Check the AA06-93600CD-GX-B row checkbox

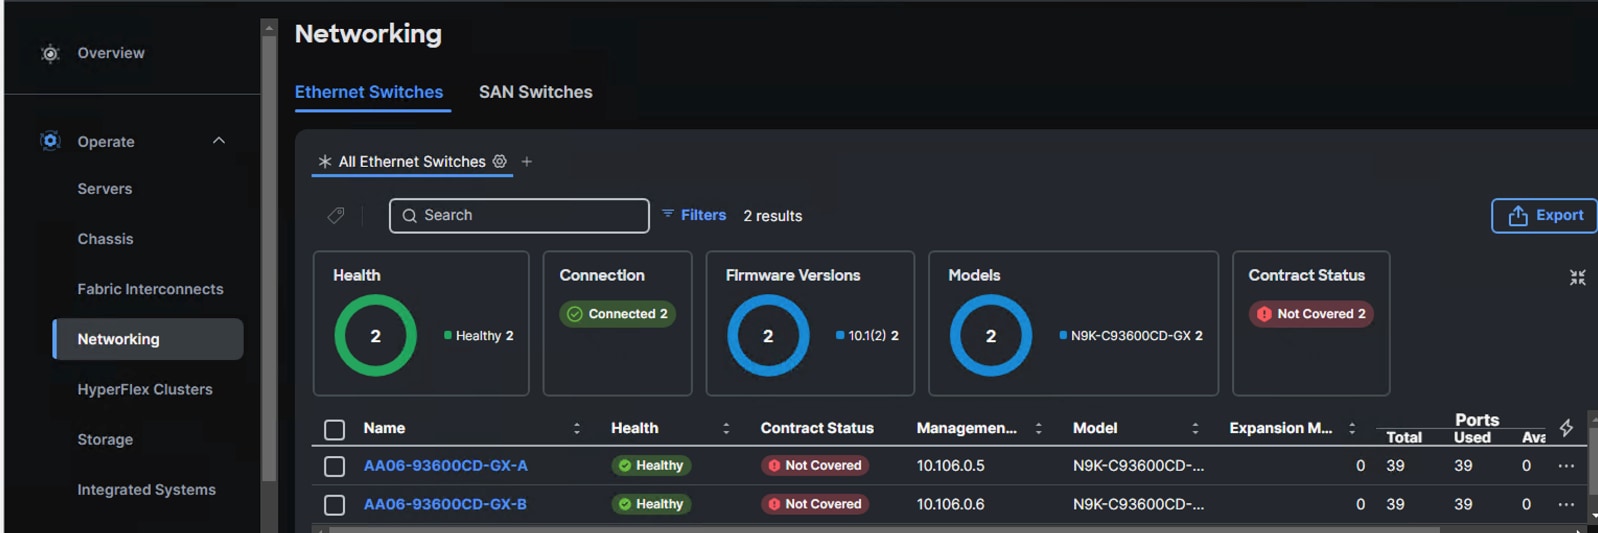point(335,505)
